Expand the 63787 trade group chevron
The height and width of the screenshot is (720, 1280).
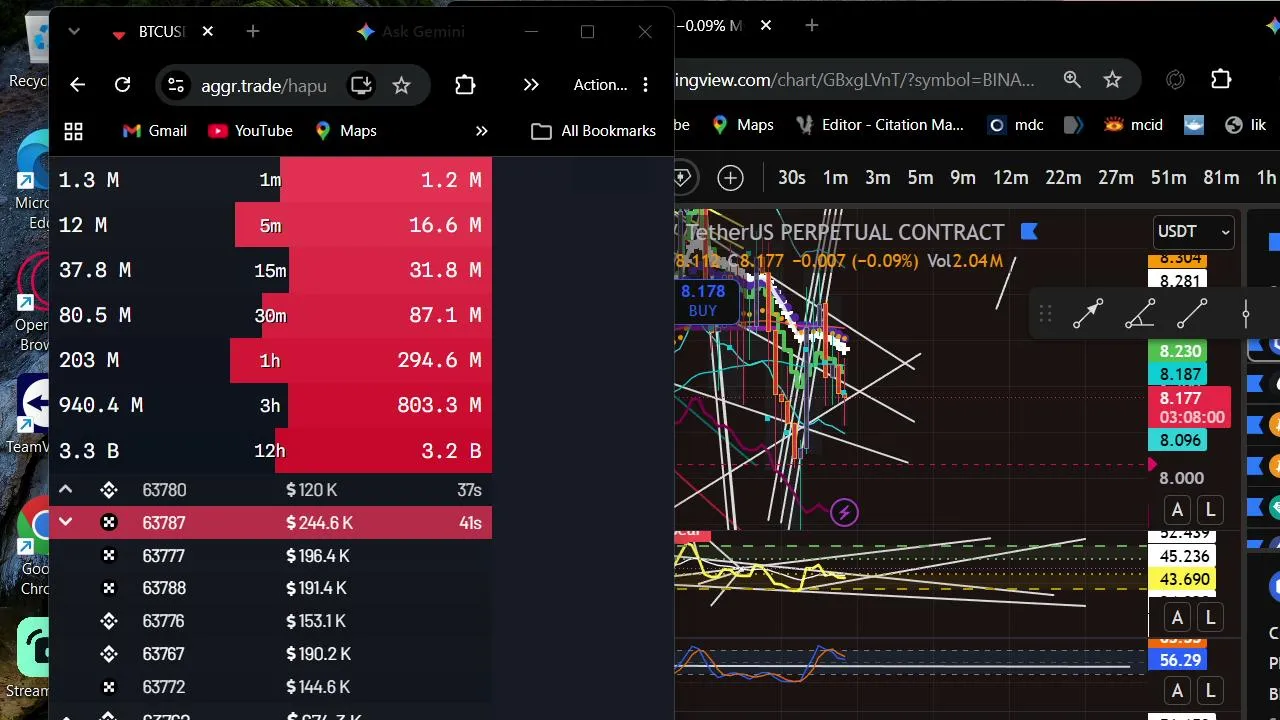65,522
